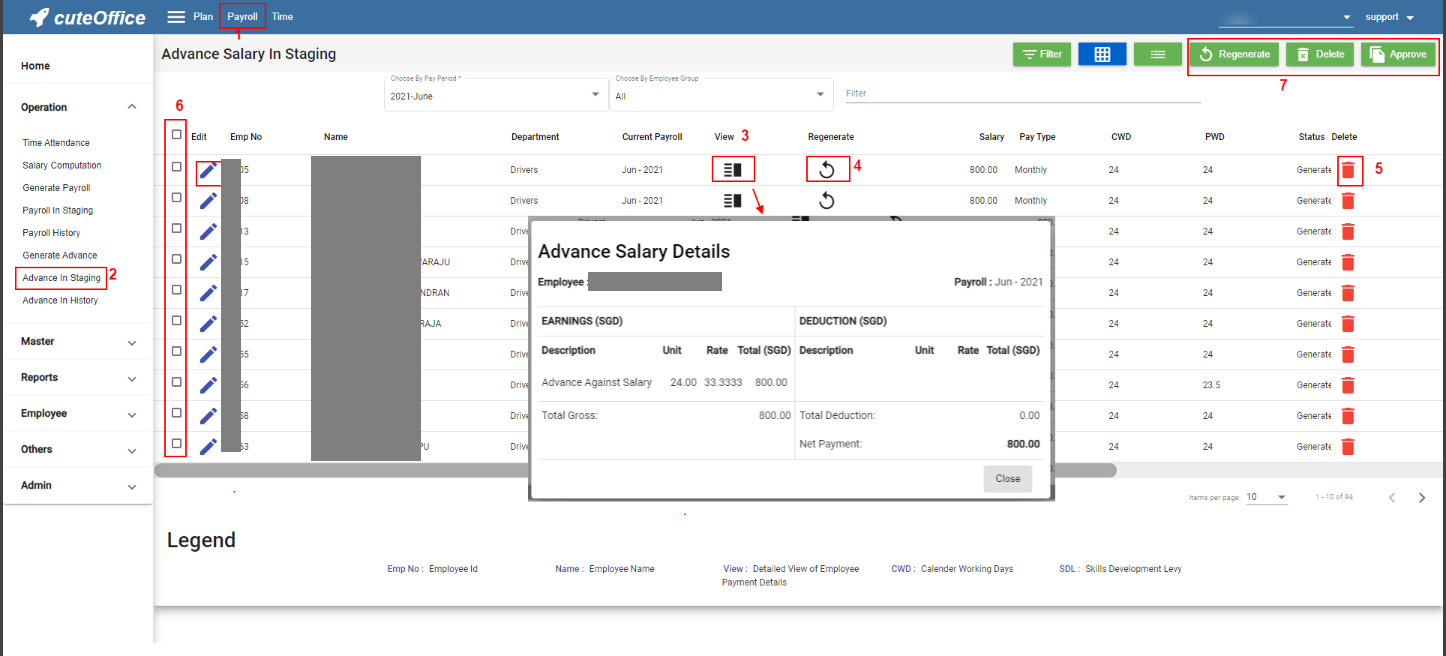Open the Payroll top menu
The height and width of the screenshot is (656, 1446).
pyautogui.click(x=242, y=17)
